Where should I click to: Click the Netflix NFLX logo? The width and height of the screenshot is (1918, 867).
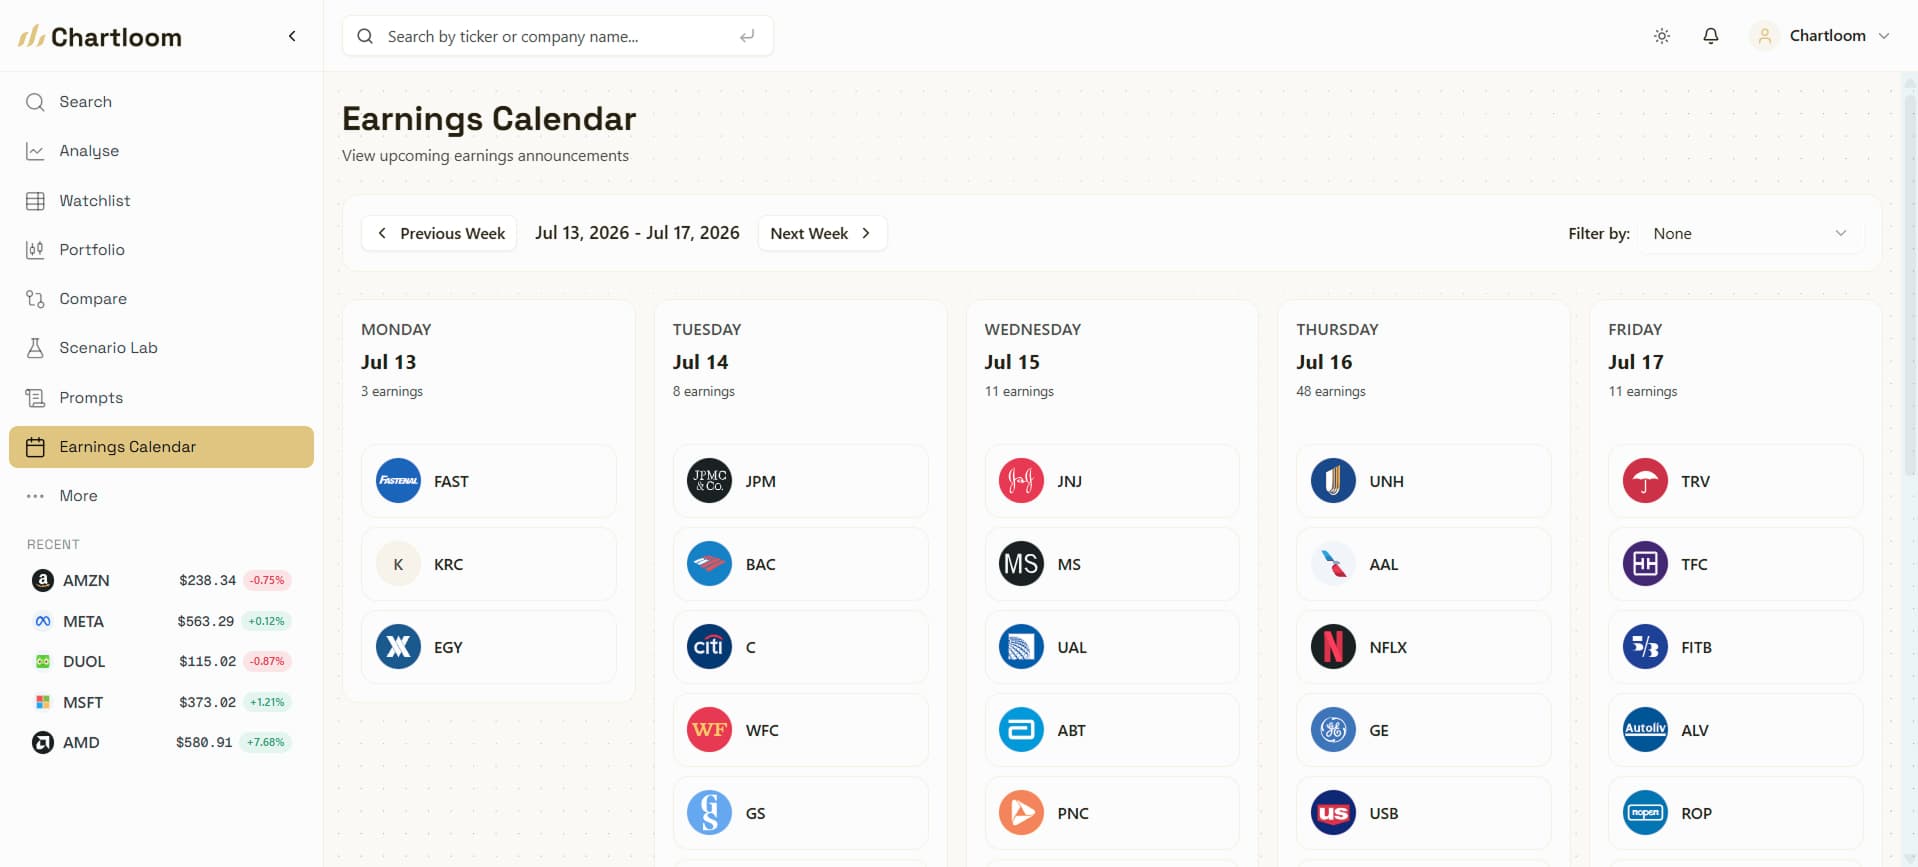[1333, 647]
